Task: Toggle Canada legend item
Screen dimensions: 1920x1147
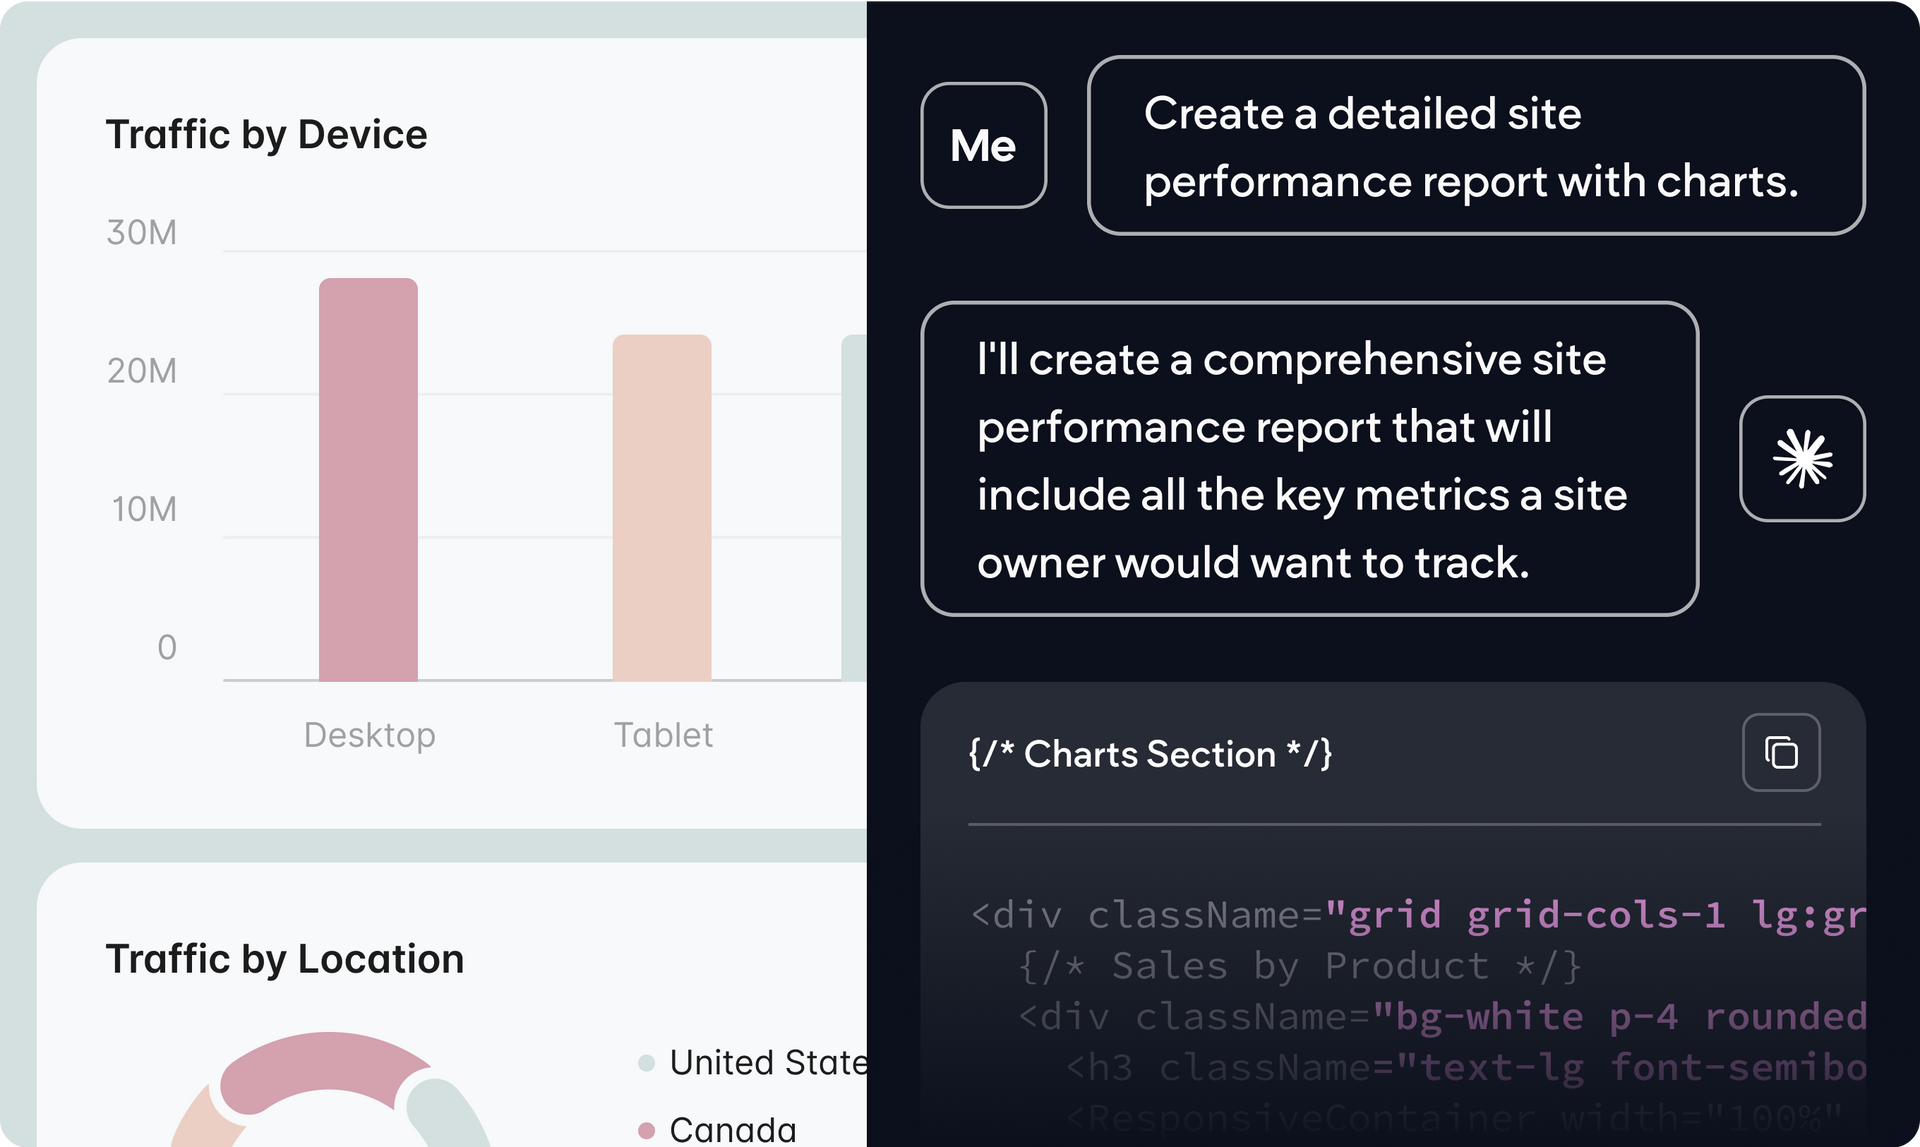Action: pos(717,1130)
